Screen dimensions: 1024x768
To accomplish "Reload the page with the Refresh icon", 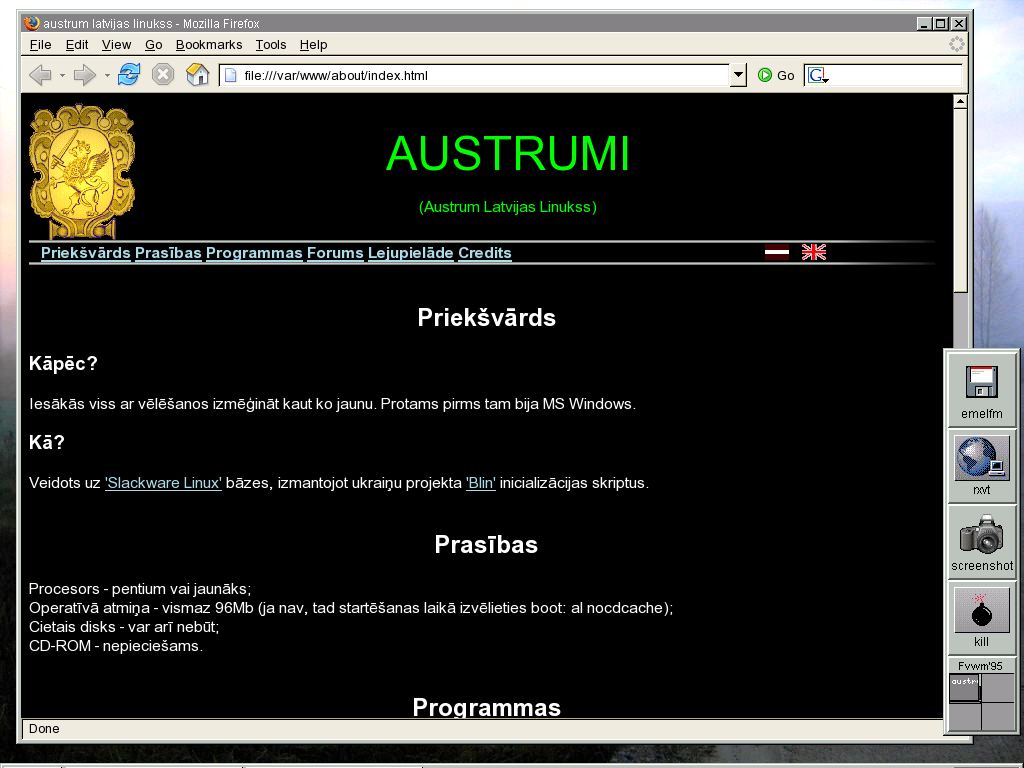I will (129, 74).
